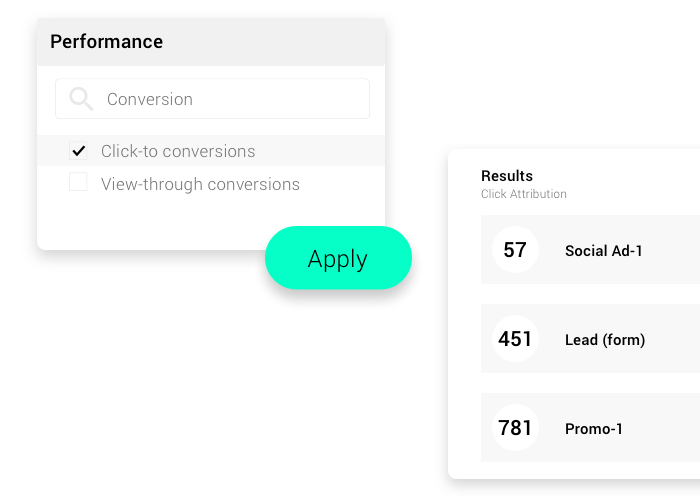Screen dimensions: 700x500
Task: Uncheck the Click-to conversions checkbox
Action: [x=78, y=150]
